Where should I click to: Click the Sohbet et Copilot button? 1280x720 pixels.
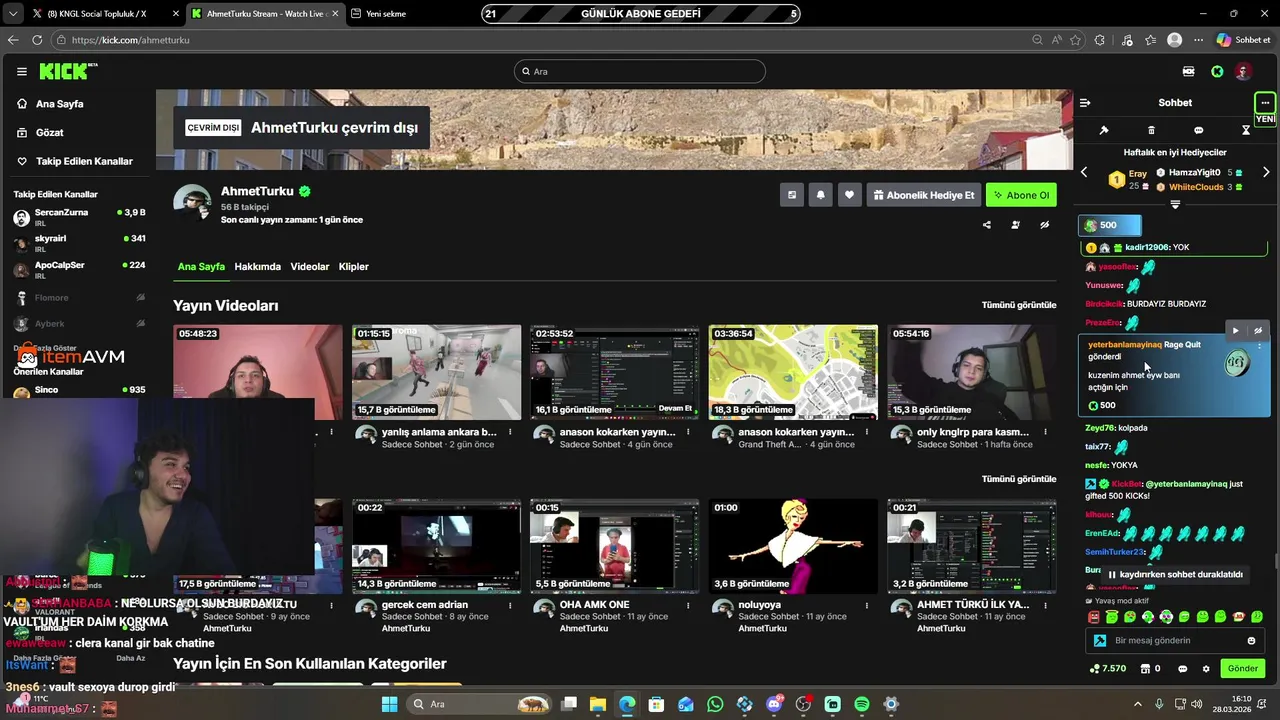pyautogui.click(x=1244, y=40)
